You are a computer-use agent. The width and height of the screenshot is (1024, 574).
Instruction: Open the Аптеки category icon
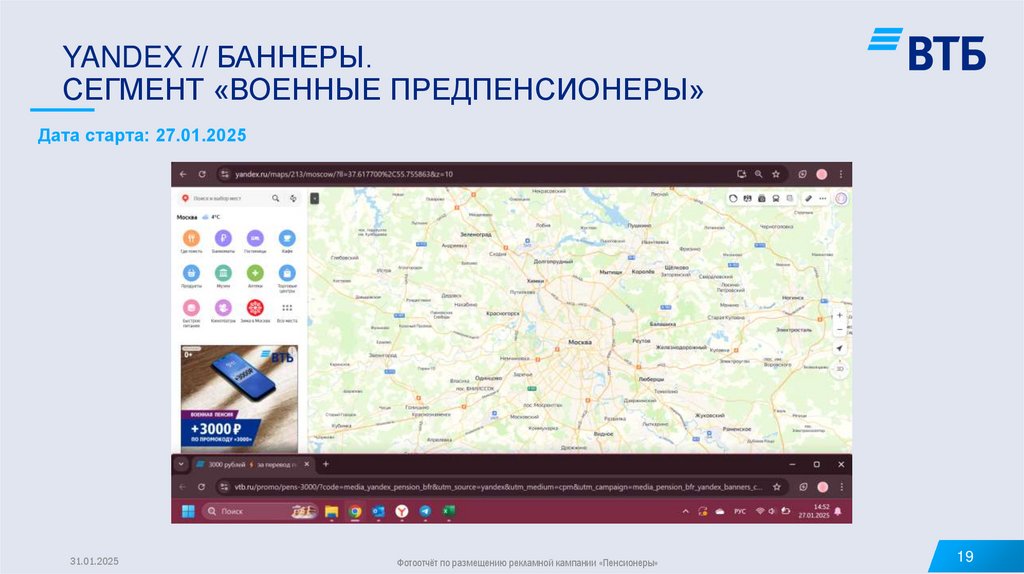255,273
